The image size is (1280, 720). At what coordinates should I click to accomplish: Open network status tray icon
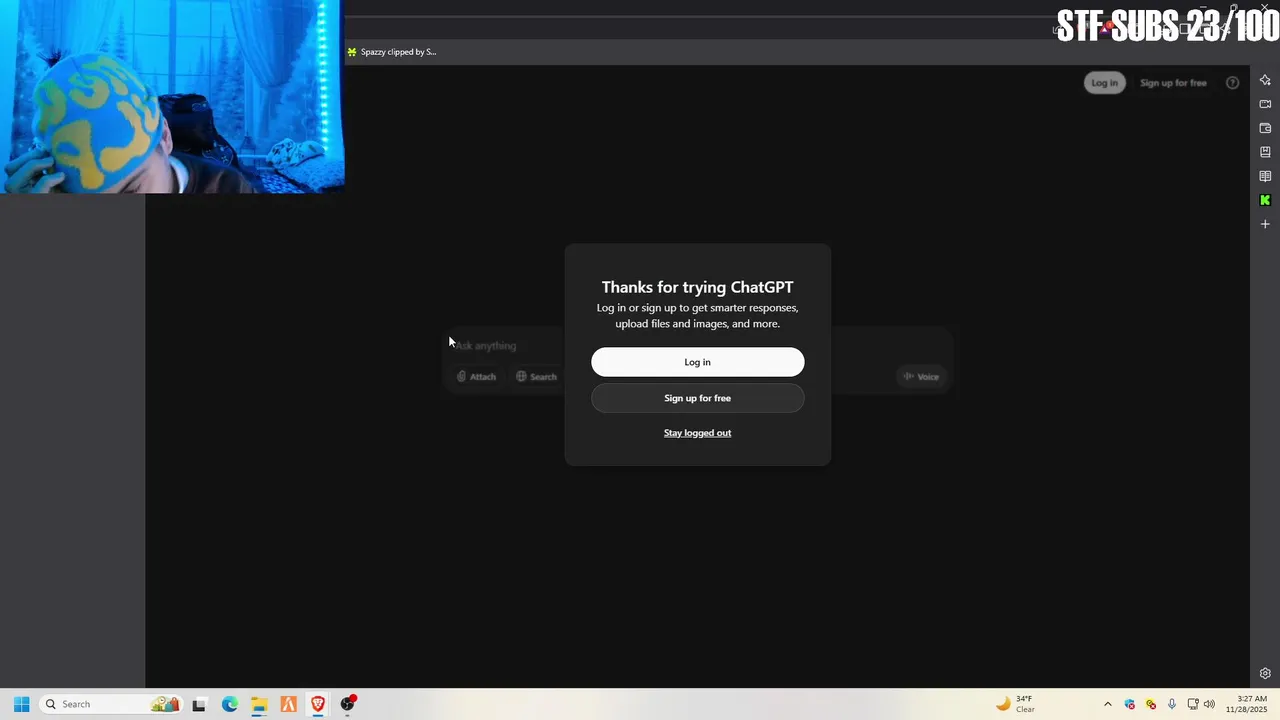(1193, 704)
